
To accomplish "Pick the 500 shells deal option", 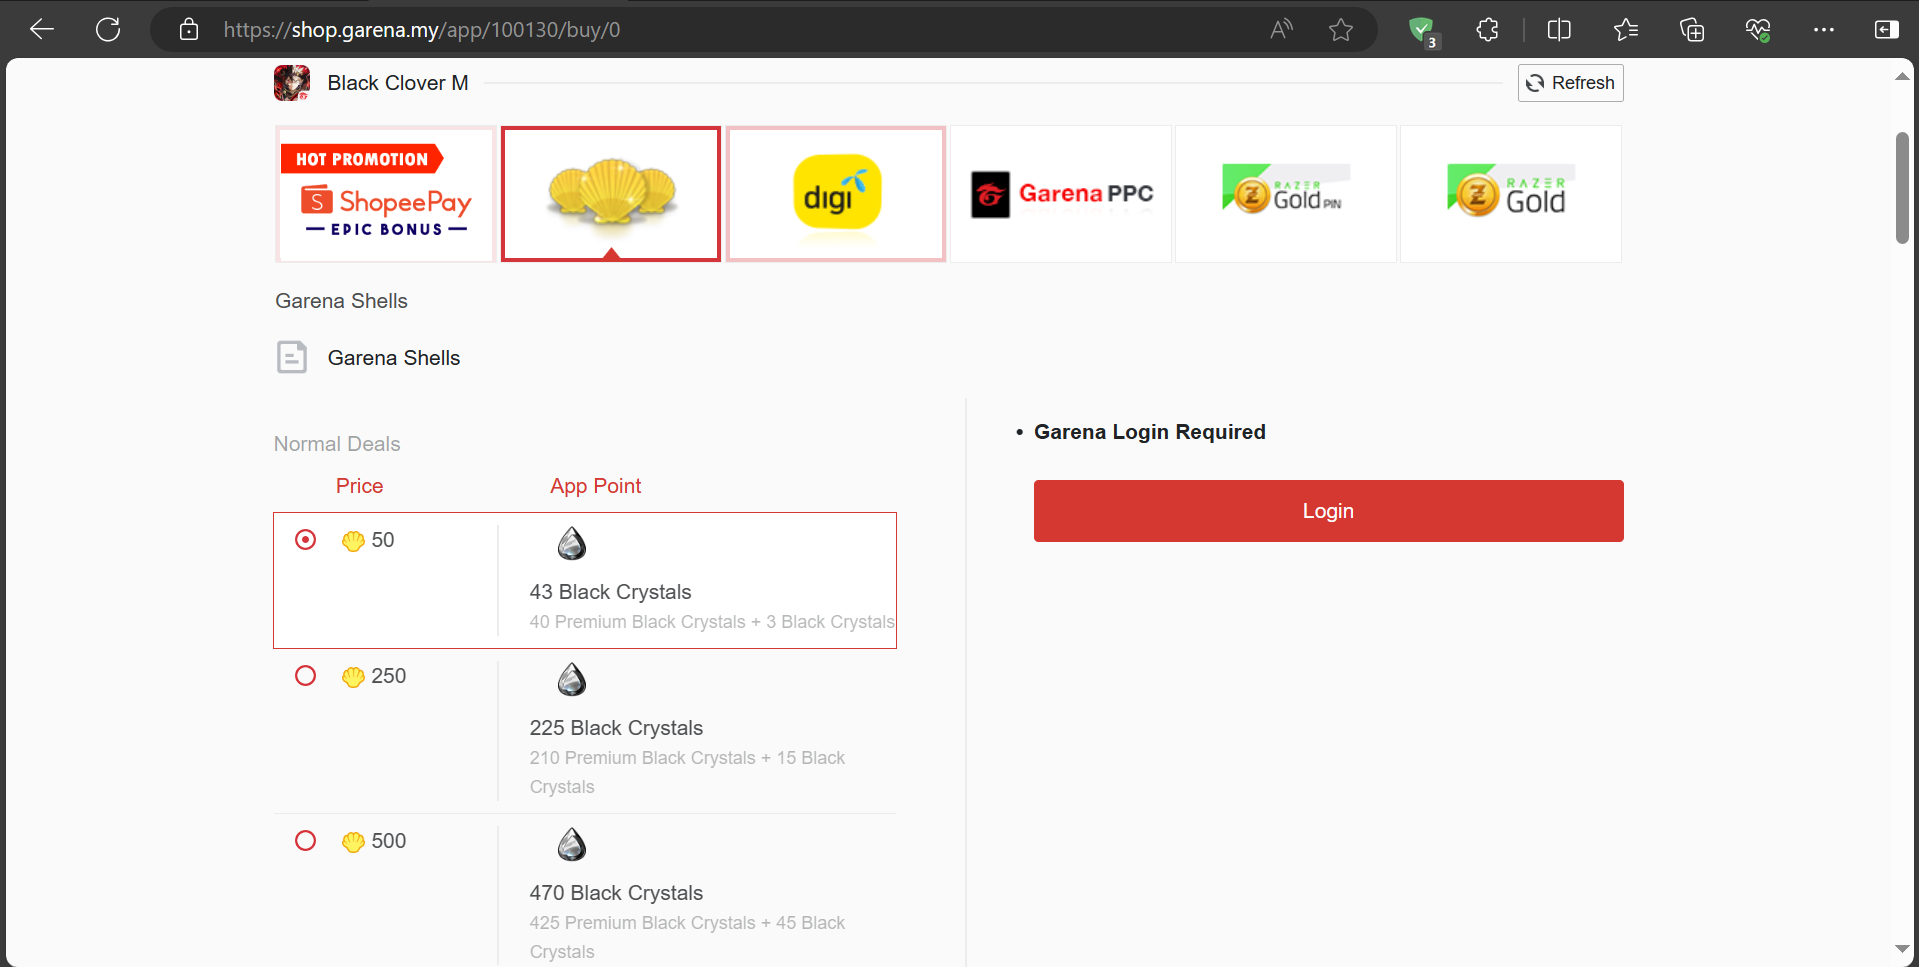I will click(305, 841).
